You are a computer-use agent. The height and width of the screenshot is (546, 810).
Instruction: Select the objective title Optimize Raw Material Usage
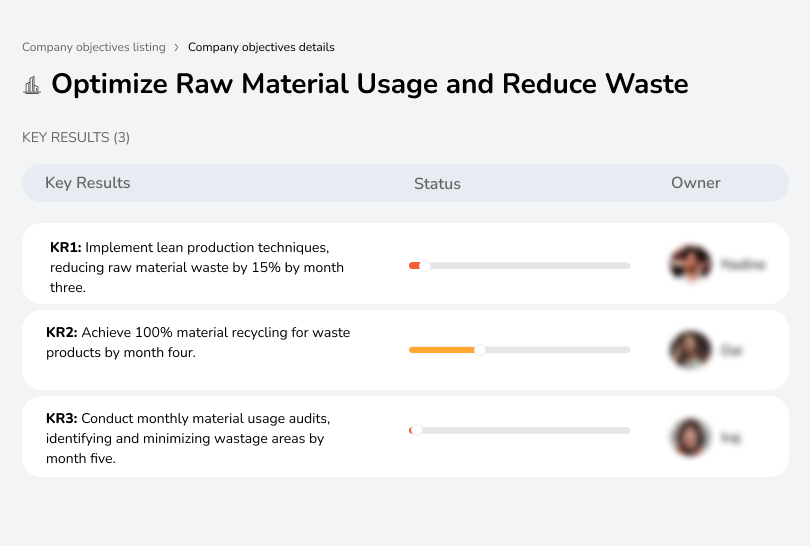[370, 84]
